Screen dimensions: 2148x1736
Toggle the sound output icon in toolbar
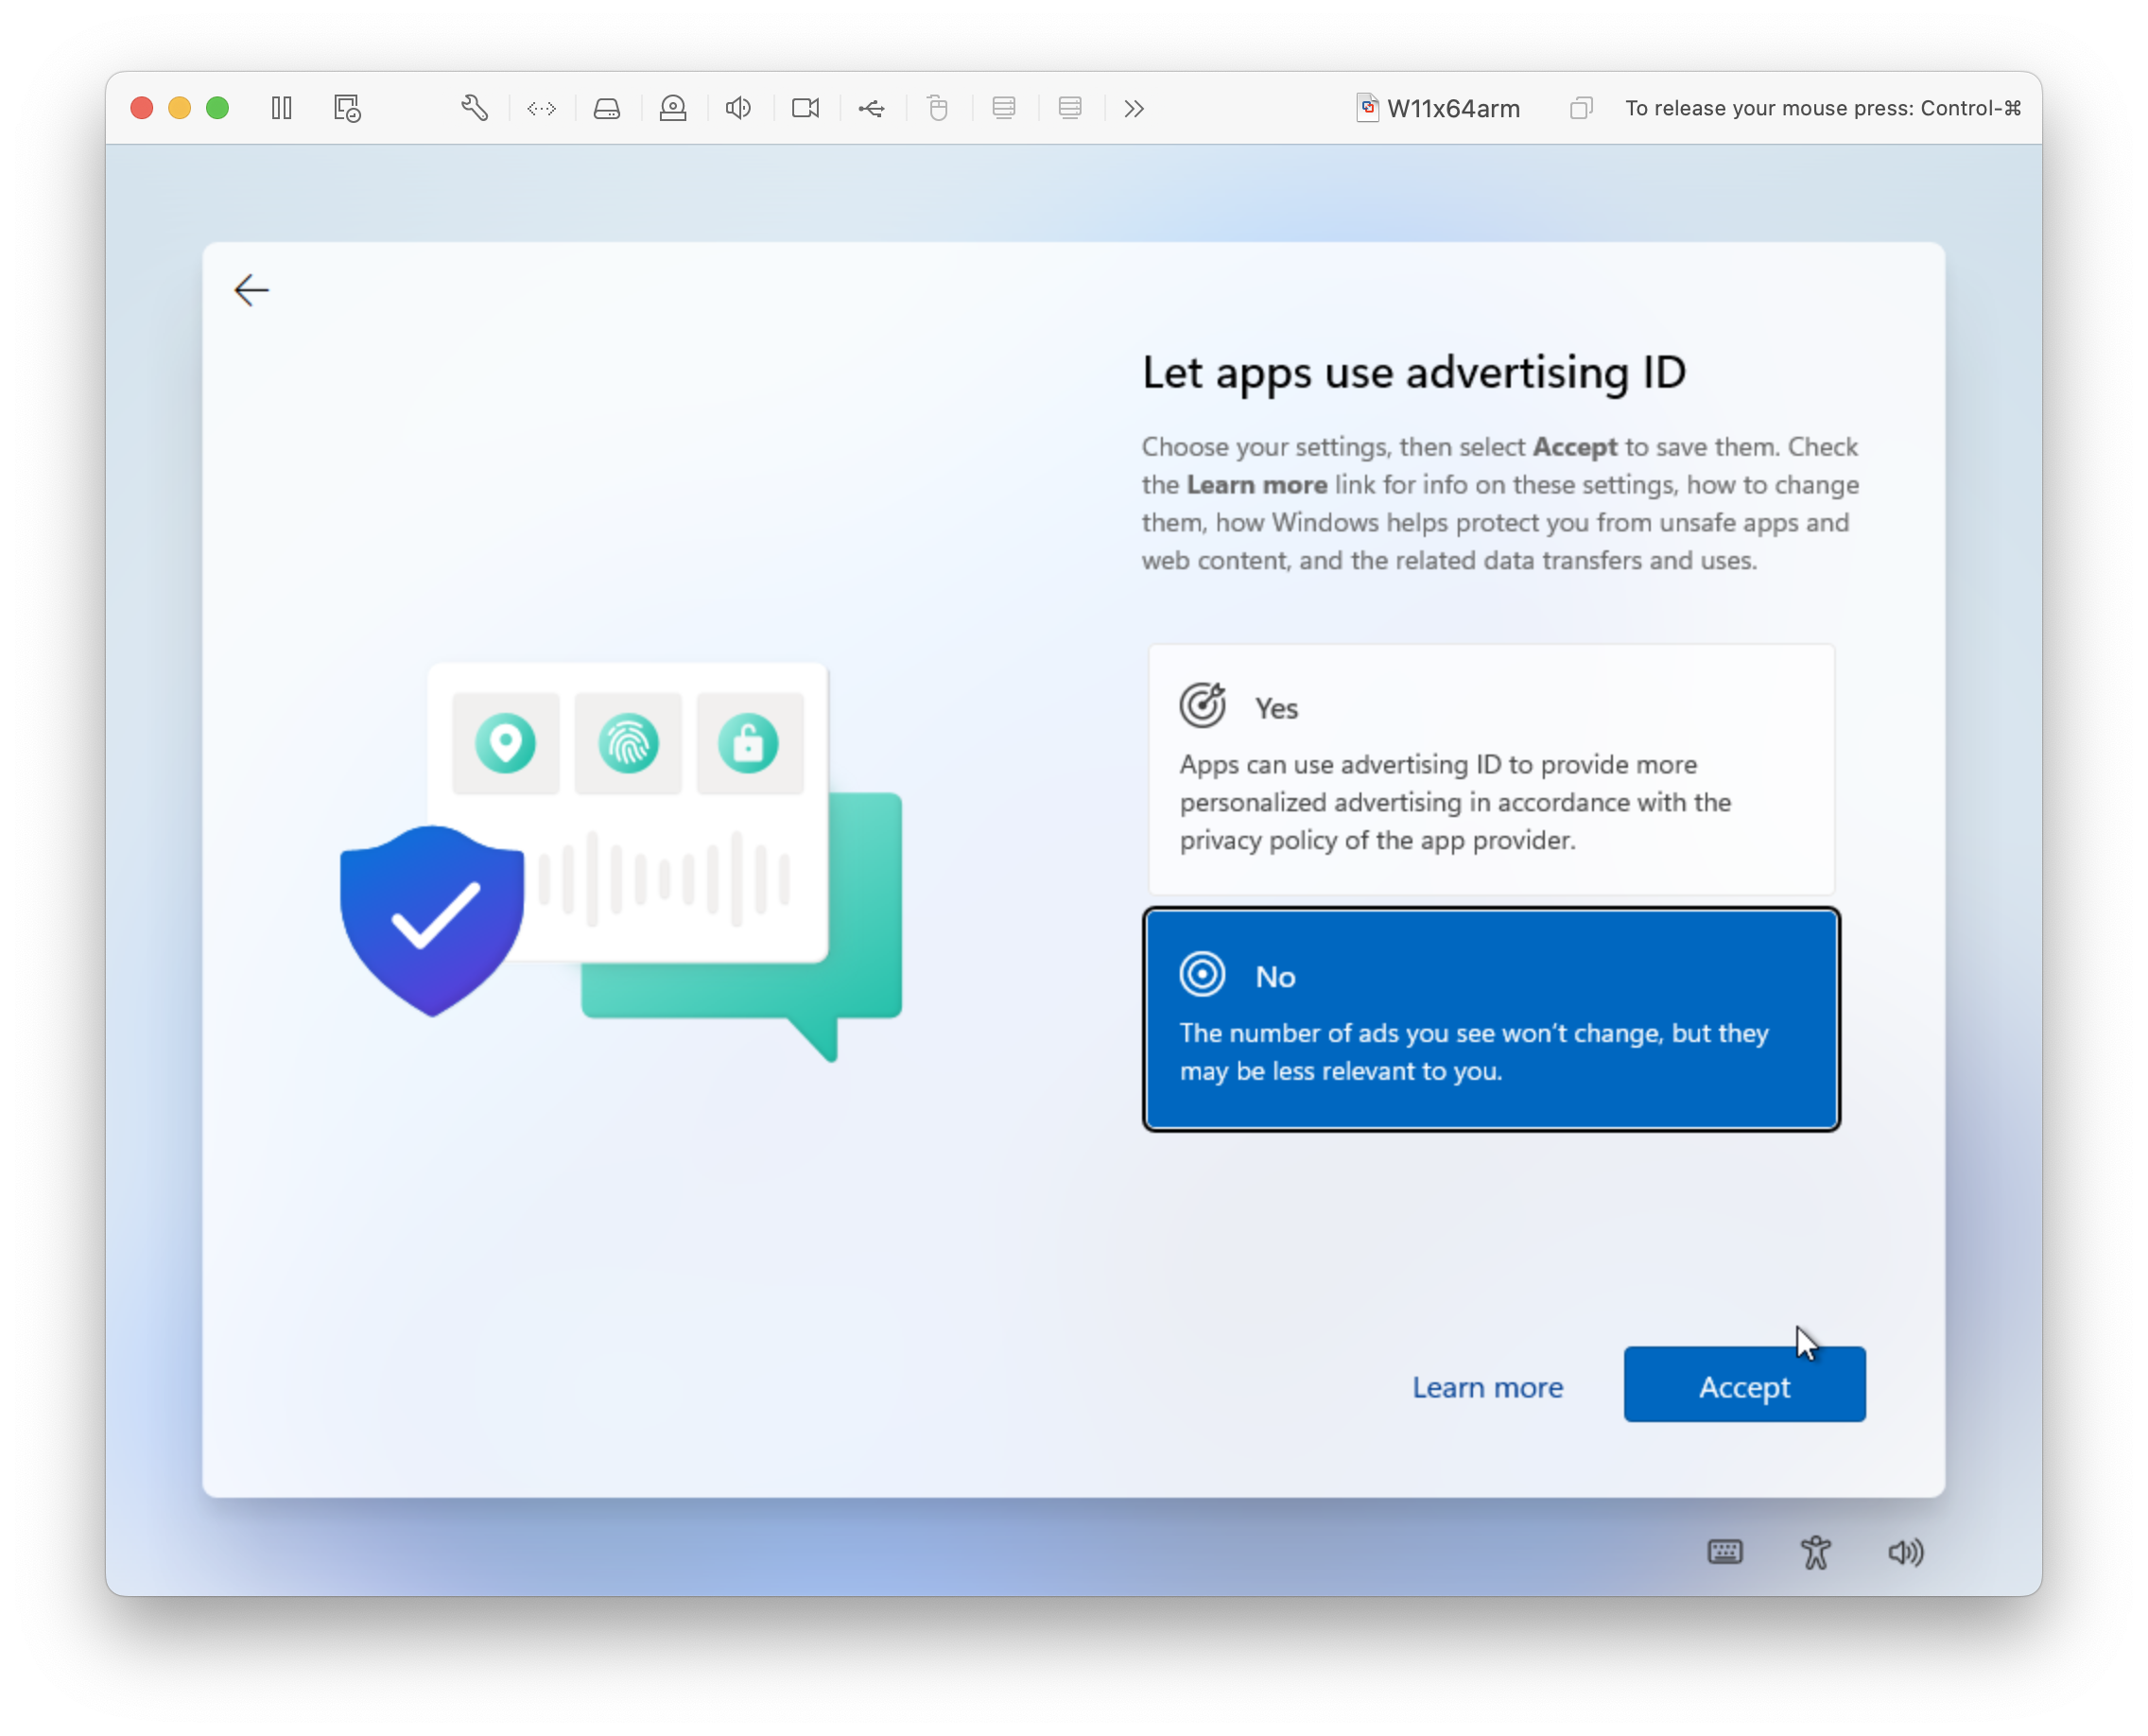738,108
